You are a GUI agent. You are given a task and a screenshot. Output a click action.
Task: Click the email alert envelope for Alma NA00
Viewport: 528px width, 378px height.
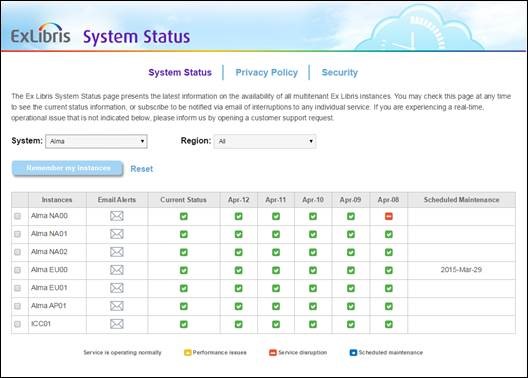tap(117, 216)
